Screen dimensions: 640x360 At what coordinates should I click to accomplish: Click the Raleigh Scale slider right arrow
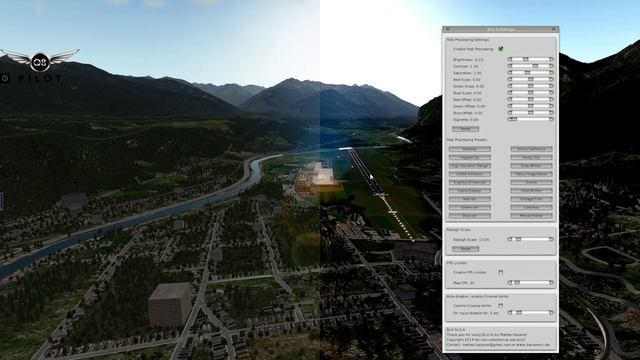(551, 239)
